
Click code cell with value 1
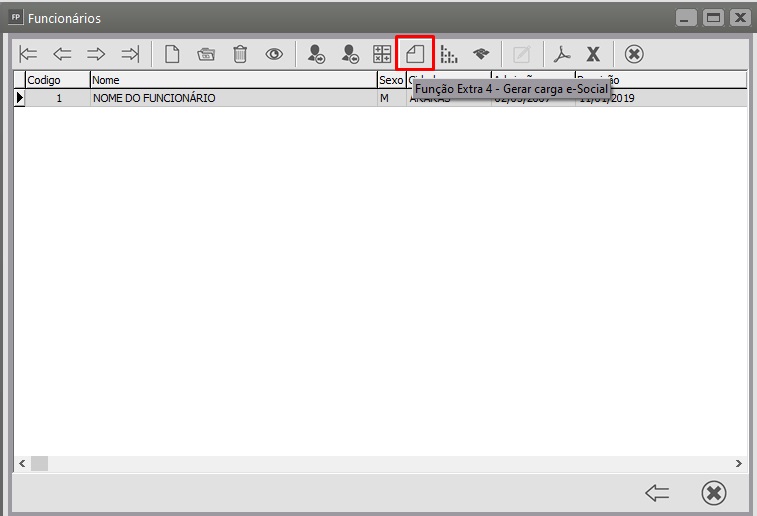(57, 98)
